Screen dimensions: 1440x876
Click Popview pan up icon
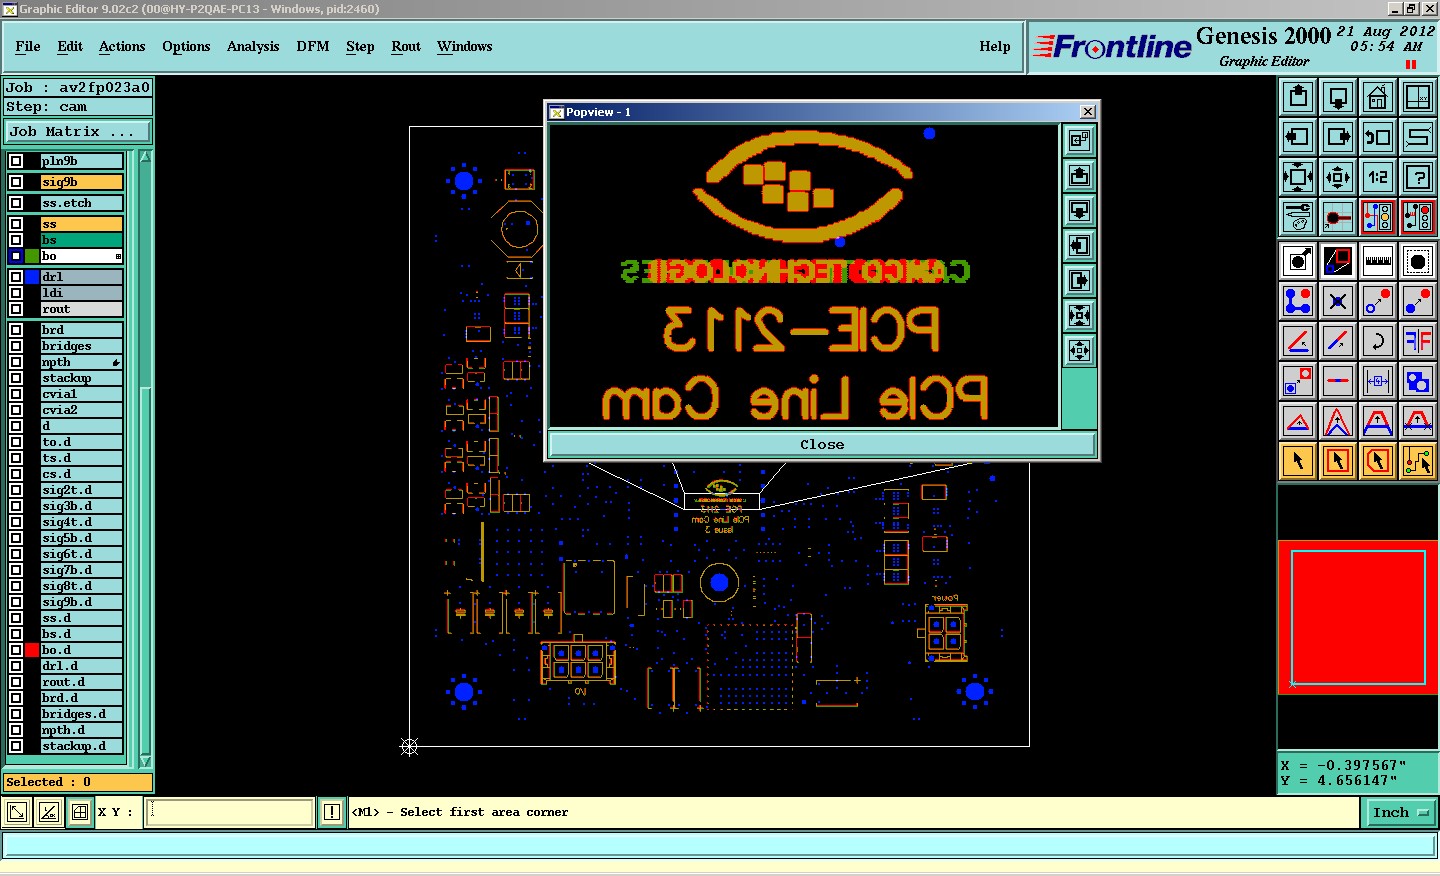pos(1079,176)
